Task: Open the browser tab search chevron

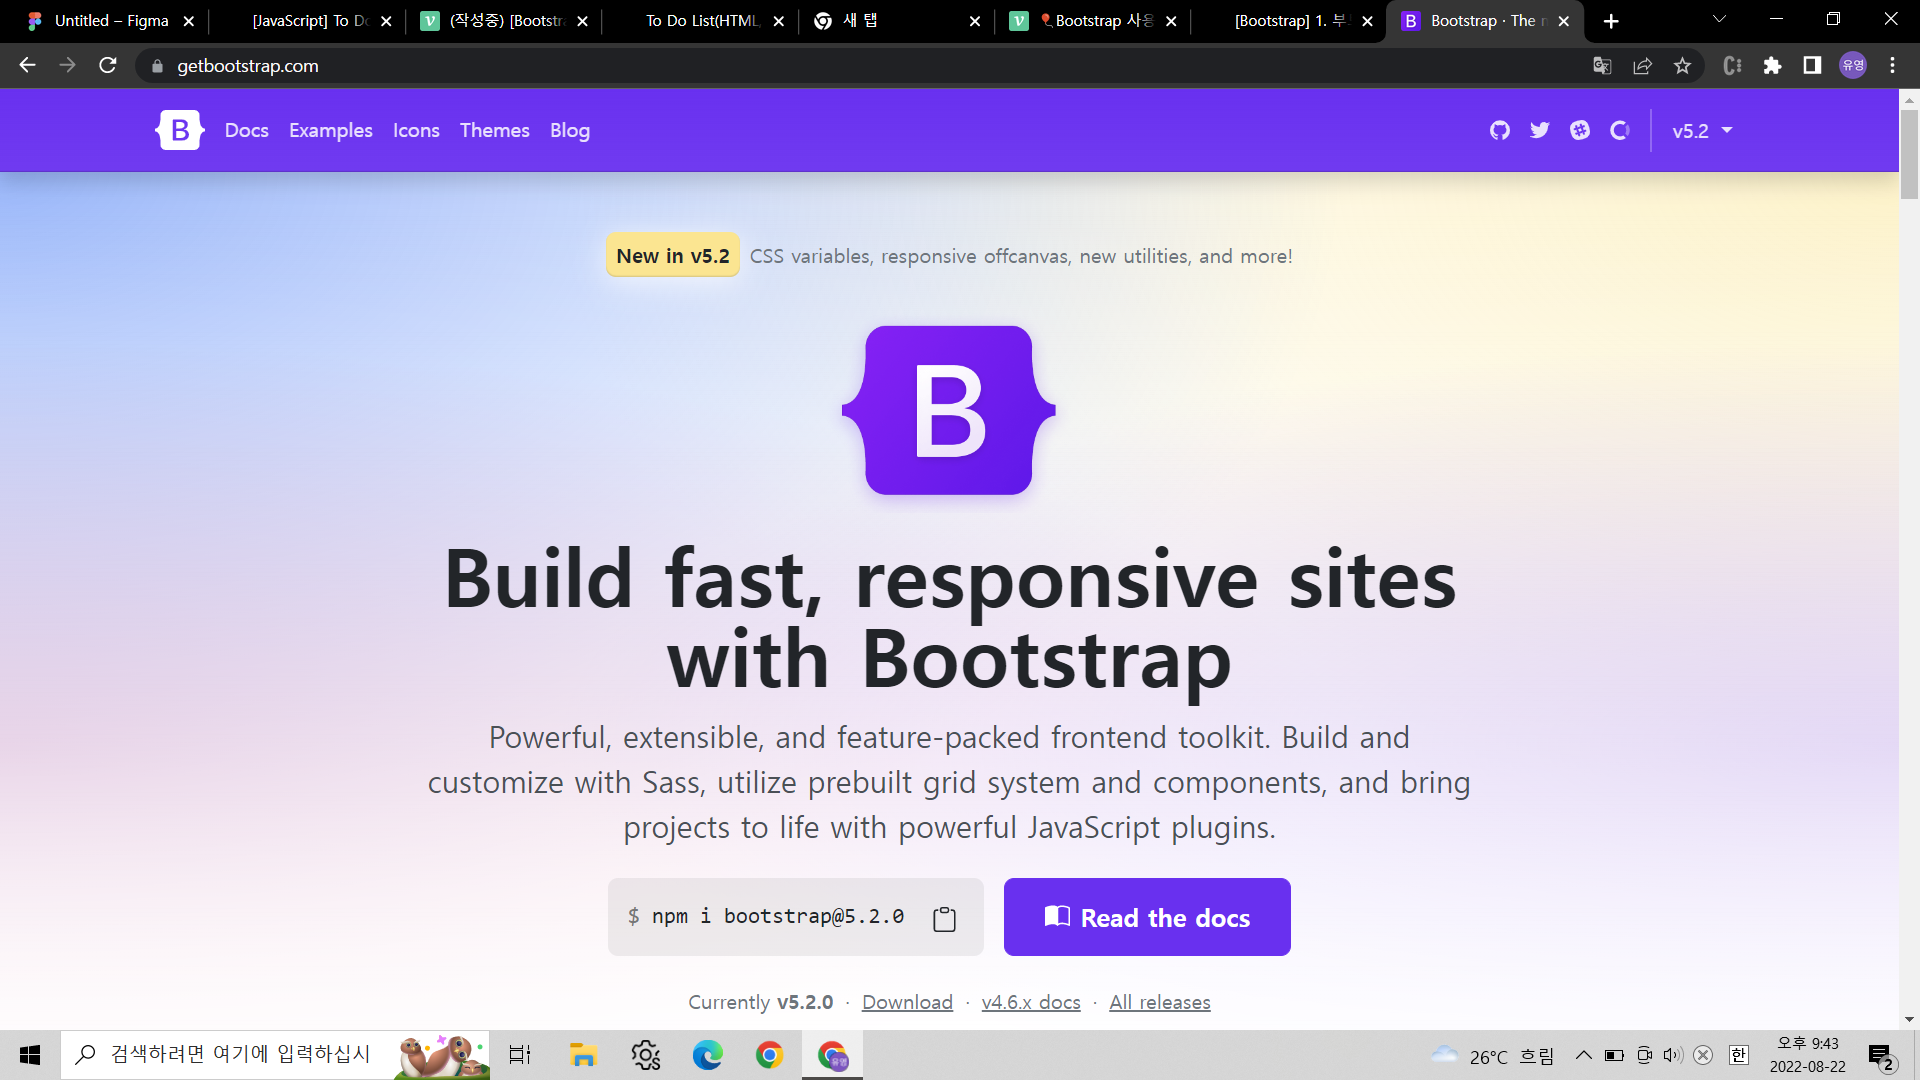Action: (1718, 20)
